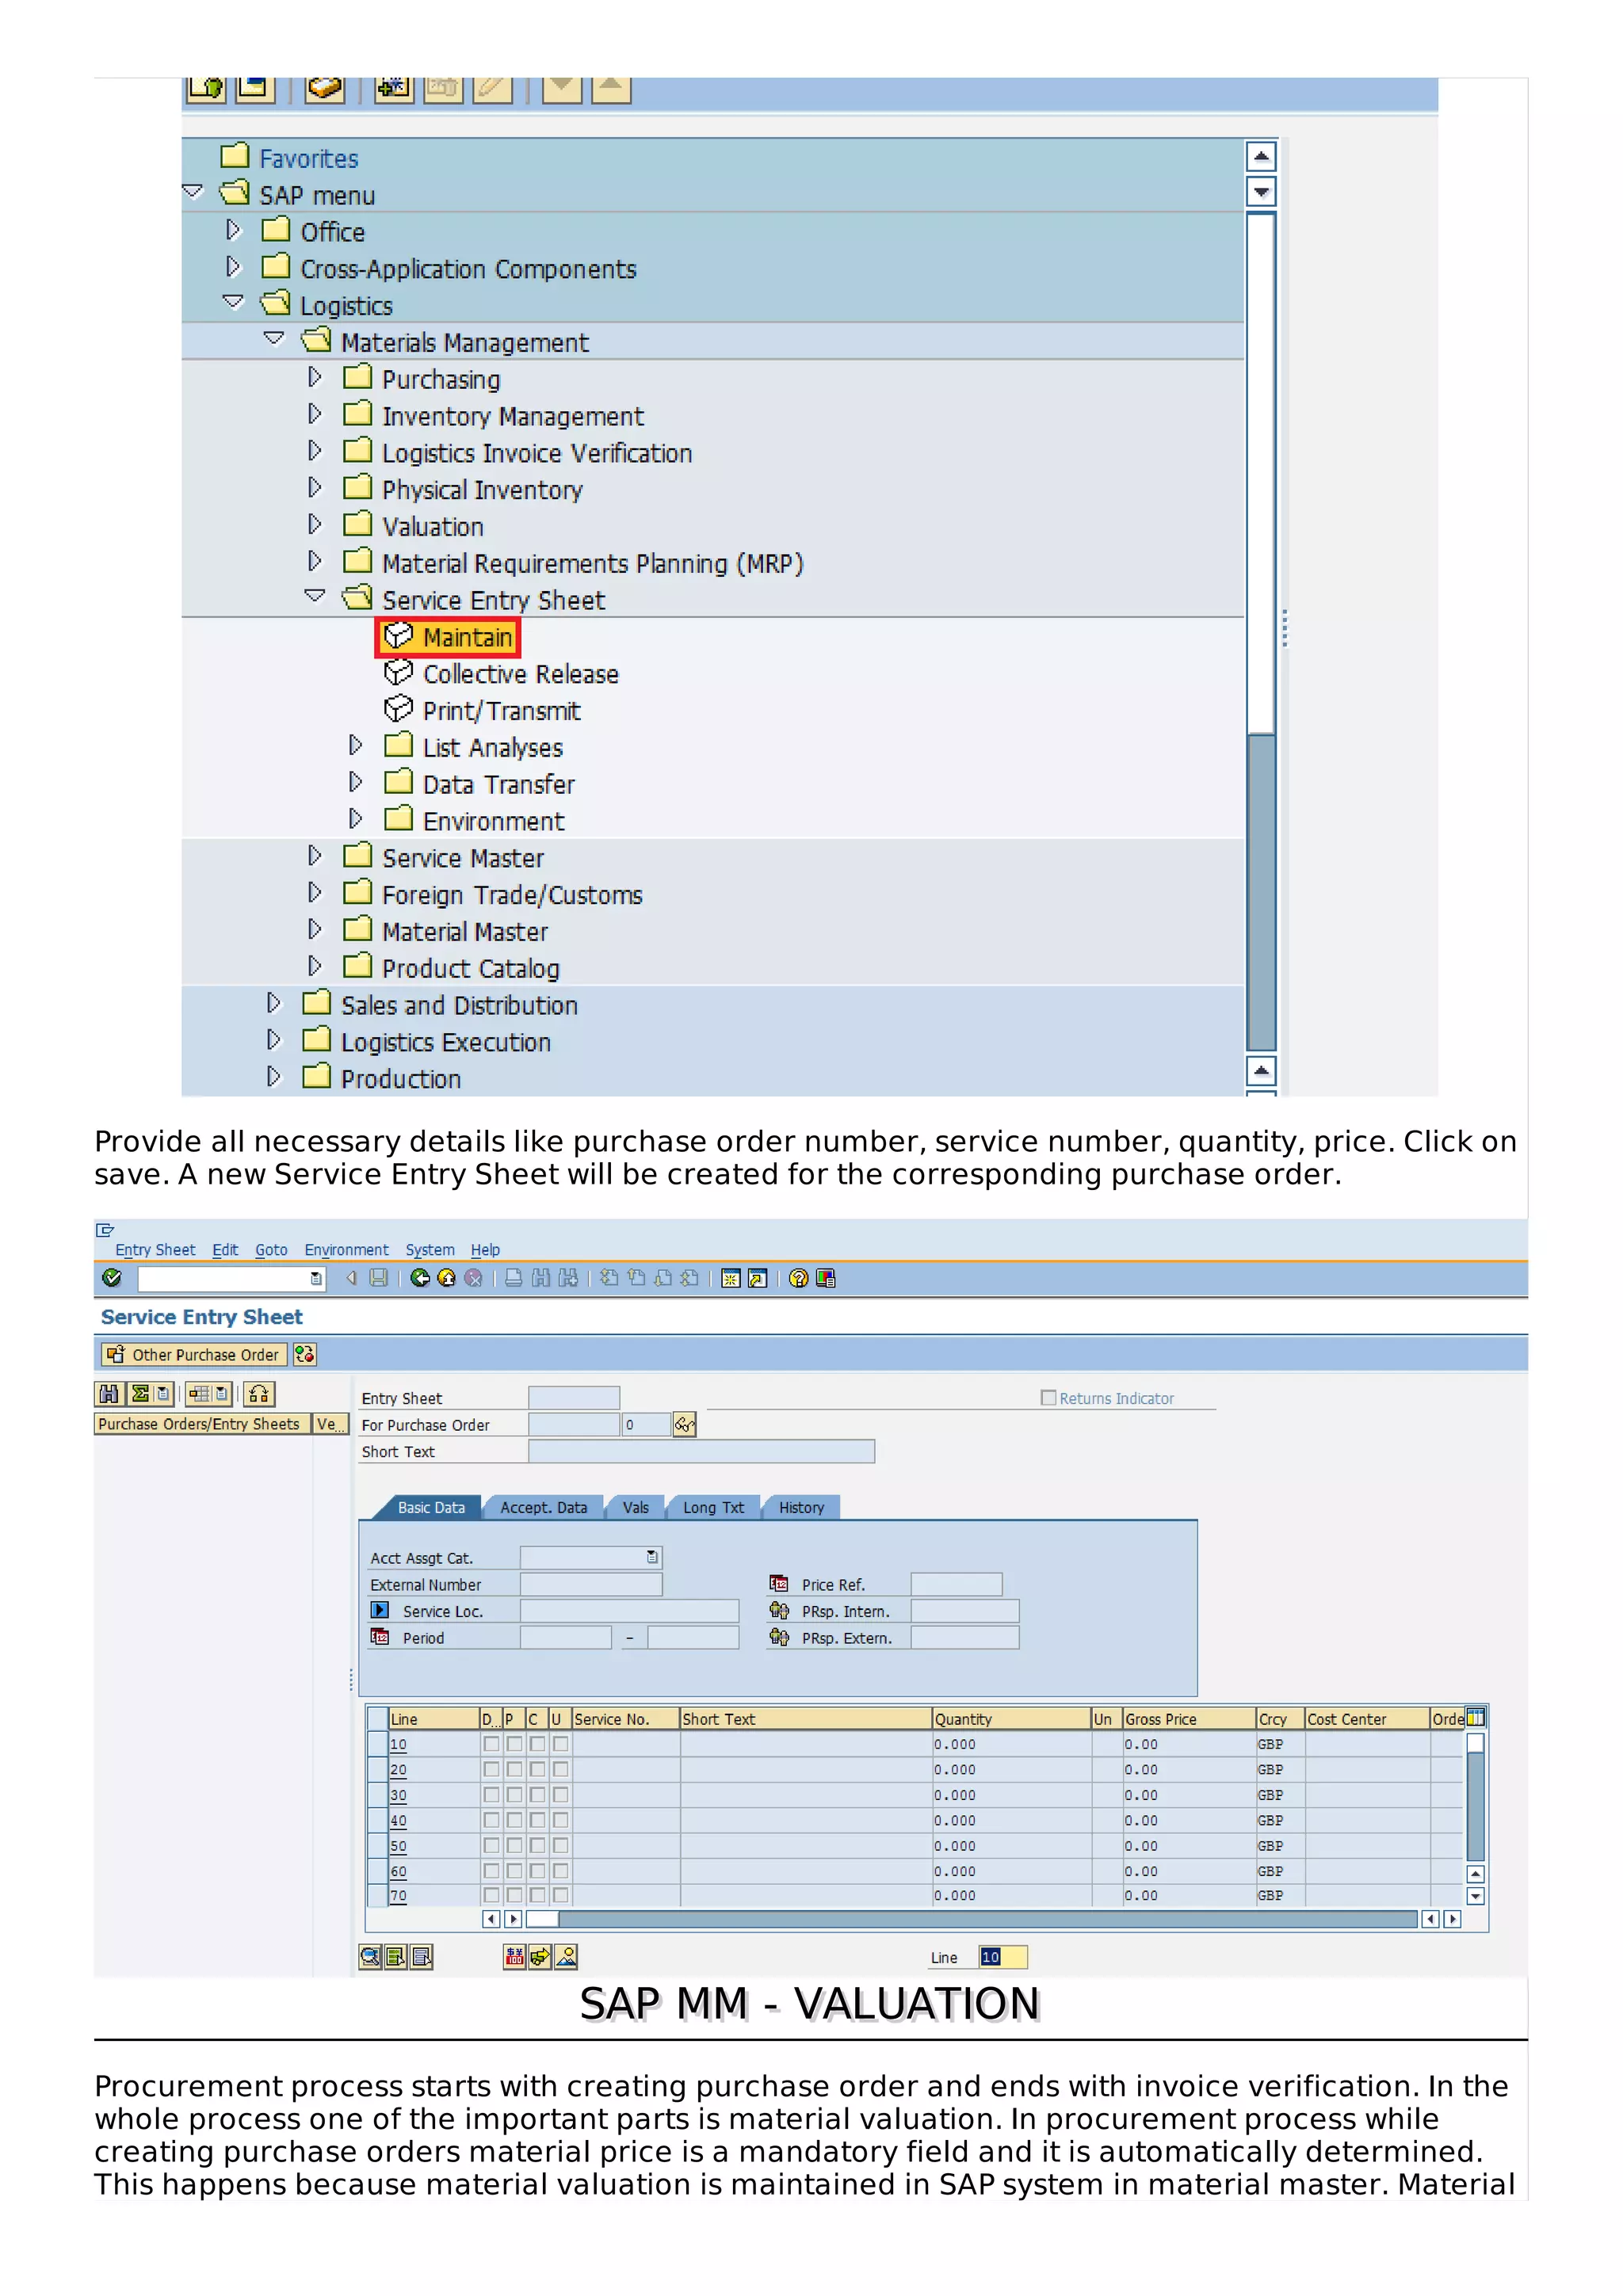Image resolution: width=1623 pixels, height=2296 pixels.
Task: Click the First Page icon
Action: pos(608,1277)
